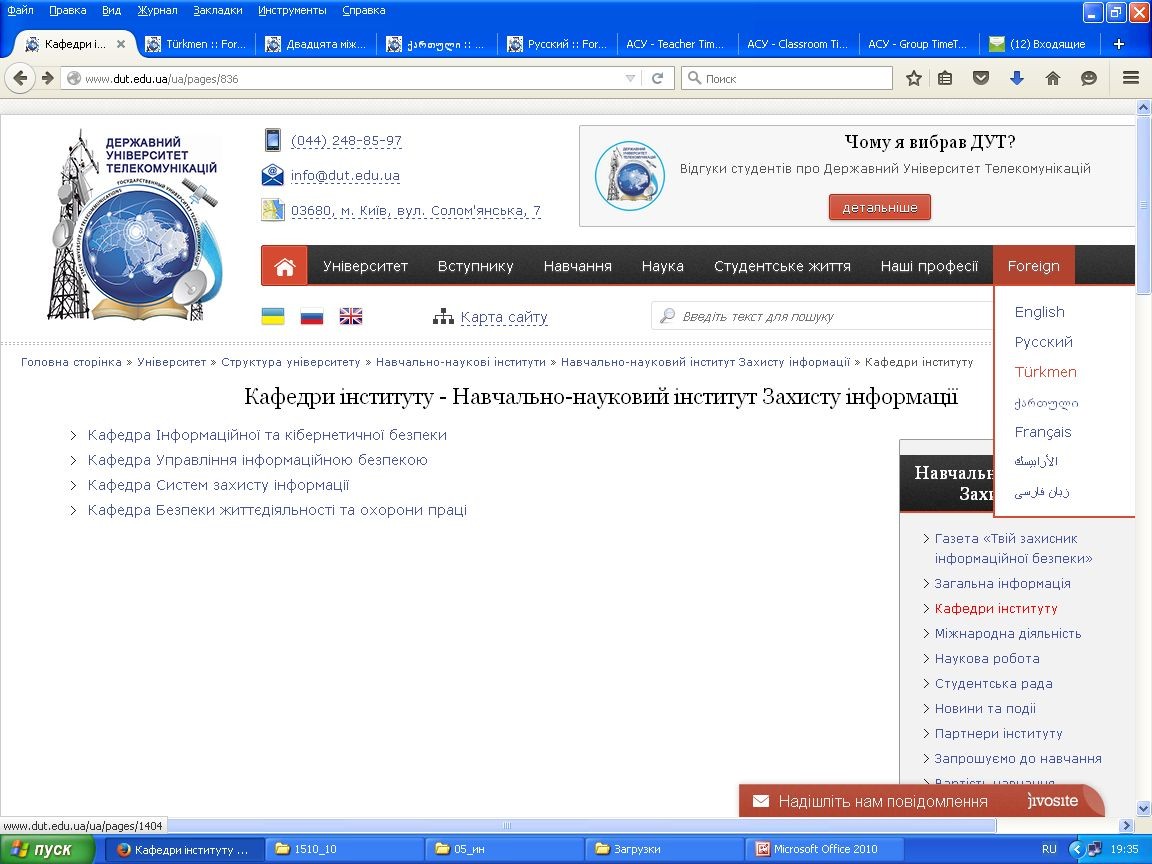The image size is (1152, 864).
Task: Click the 'info@dut.edu.ua' email link
Action: (345, 176)
